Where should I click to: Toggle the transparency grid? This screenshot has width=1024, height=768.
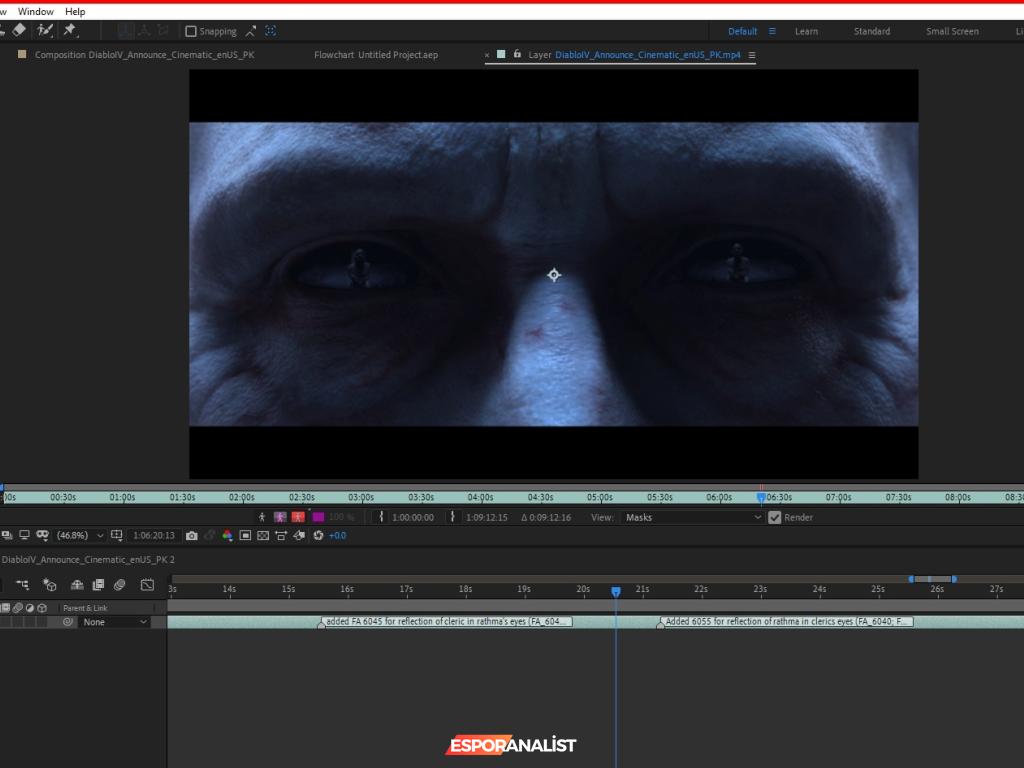click(263, 536)
